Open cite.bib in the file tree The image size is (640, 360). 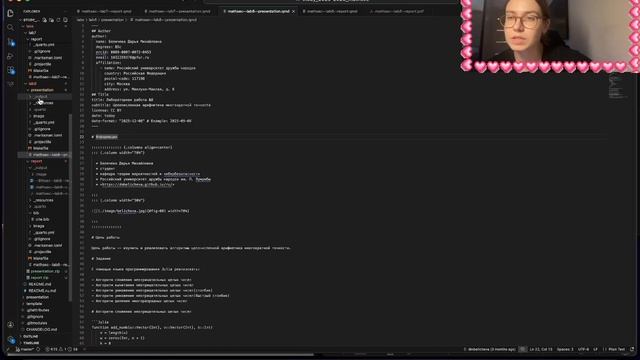pos(42,220)
